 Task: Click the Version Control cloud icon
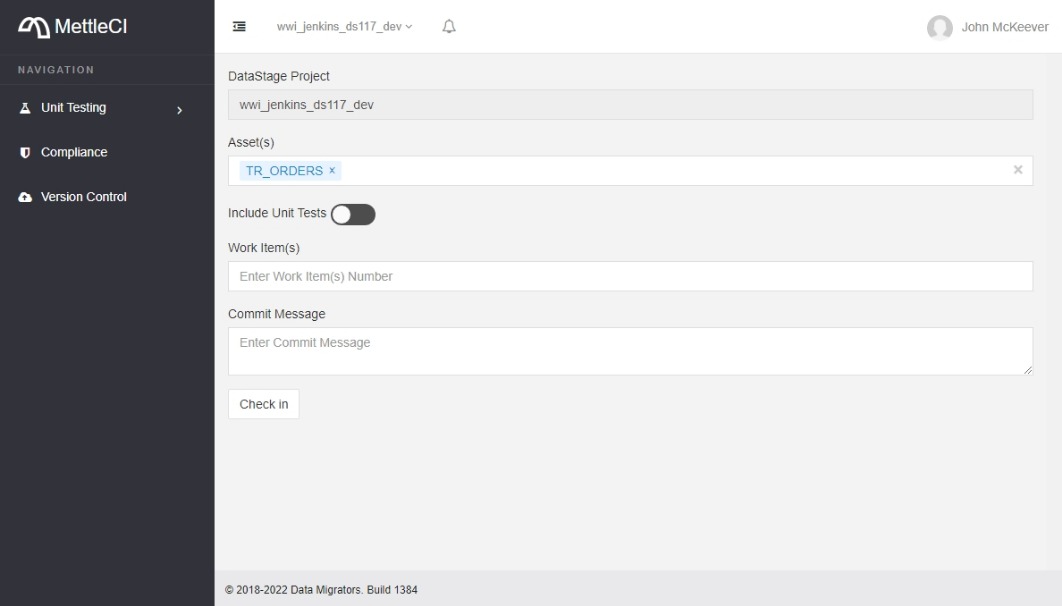24,196
